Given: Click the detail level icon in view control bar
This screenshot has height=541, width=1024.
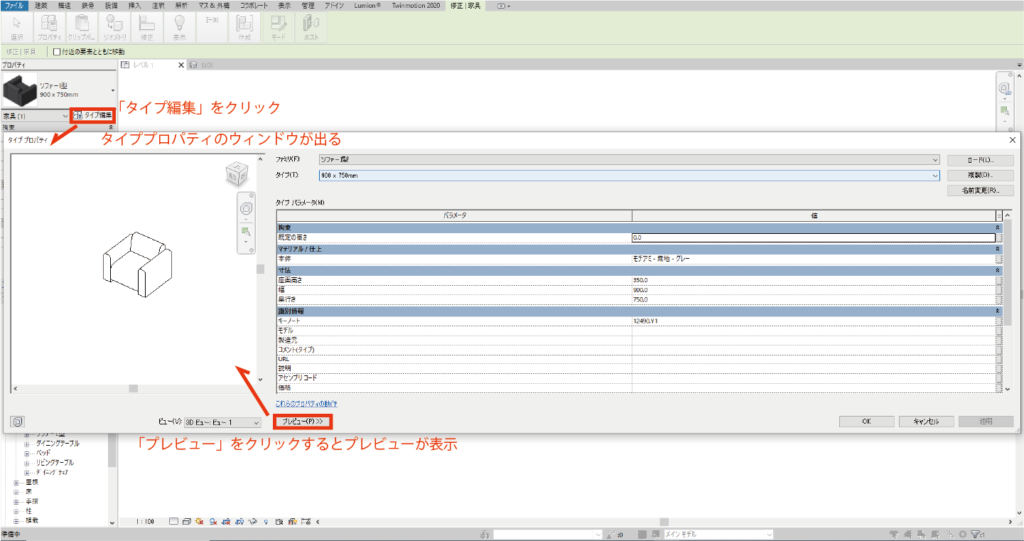Looking at the screenshot, I should point(173,521).
